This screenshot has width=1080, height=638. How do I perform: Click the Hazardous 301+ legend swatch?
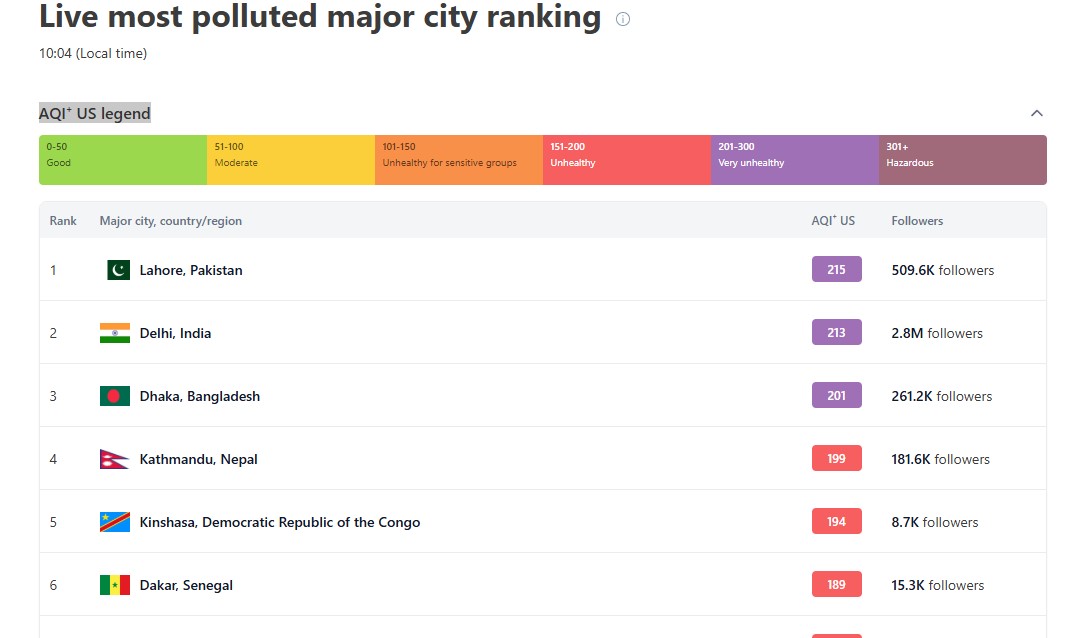(x=963, y=160)
